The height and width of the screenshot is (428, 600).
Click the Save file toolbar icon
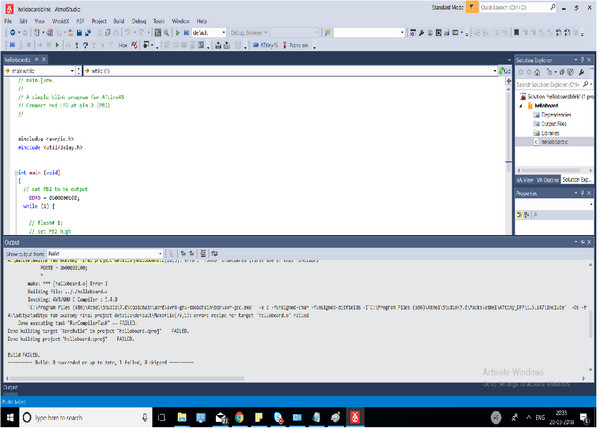[x=79, y=33]
